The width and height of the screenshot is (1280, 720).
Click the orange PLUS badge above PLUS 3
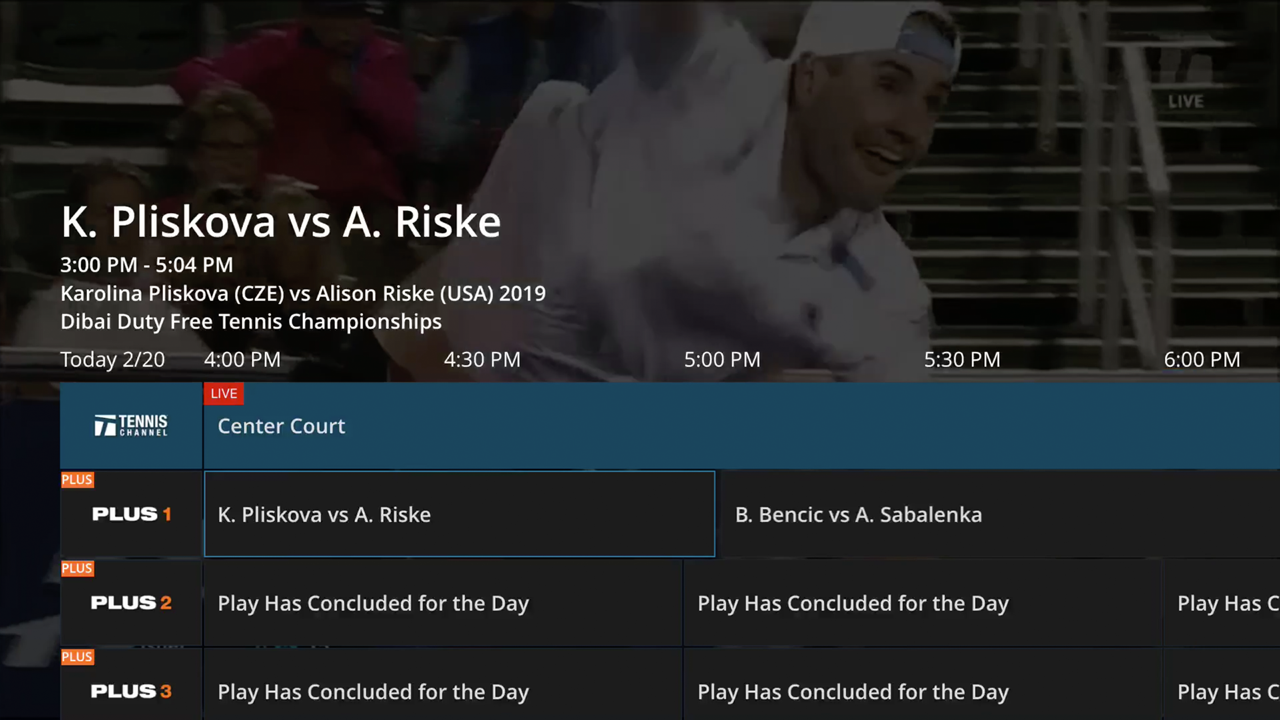pyautogui.click(x=77, y=656)
